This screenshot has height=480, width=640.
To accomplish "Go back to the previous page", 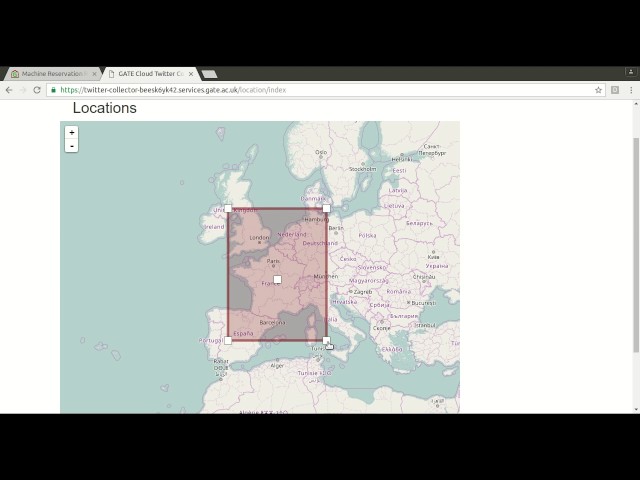I will (x=9, y=90).
